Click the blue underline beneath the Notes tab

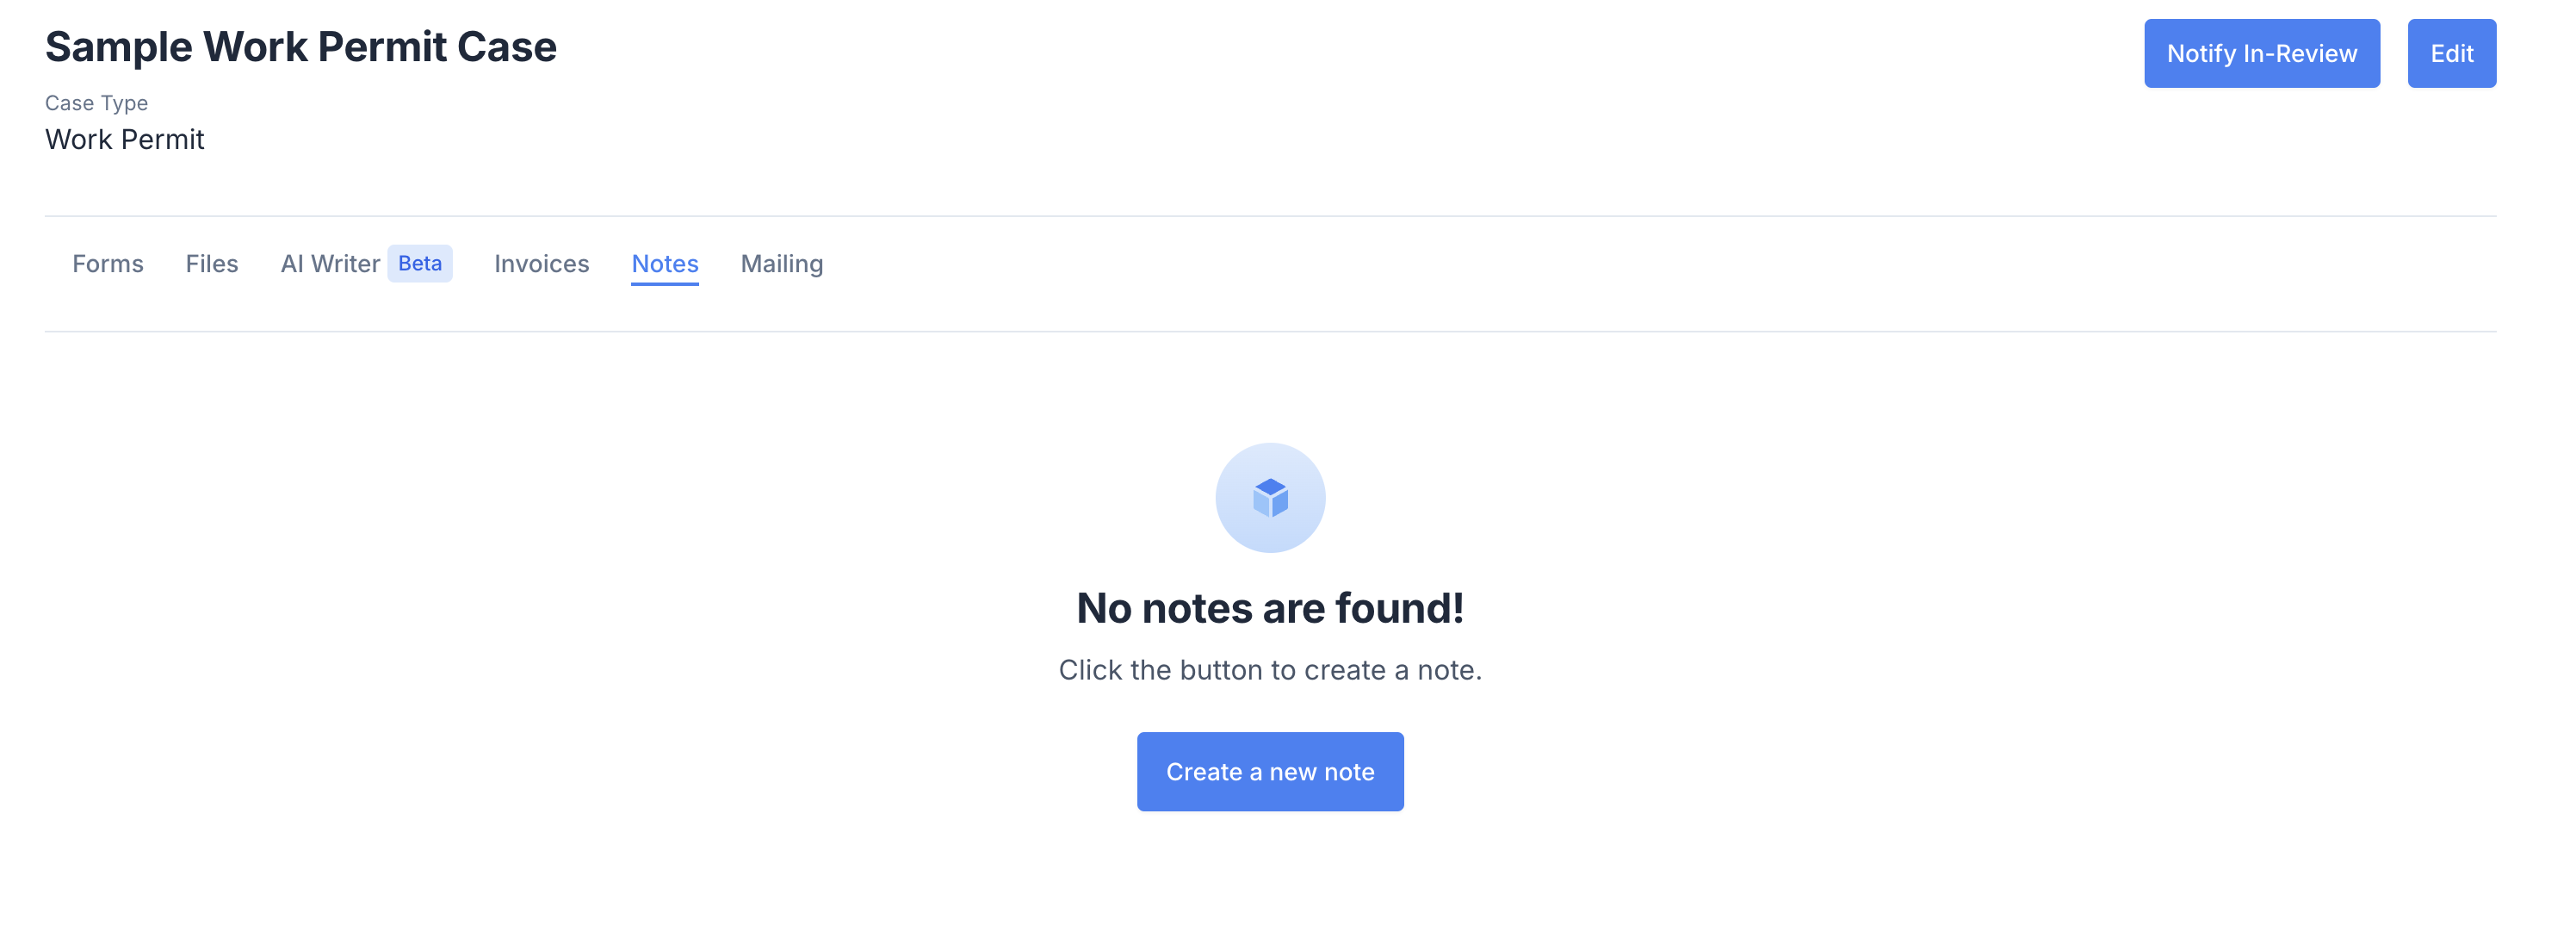(664, 284)
